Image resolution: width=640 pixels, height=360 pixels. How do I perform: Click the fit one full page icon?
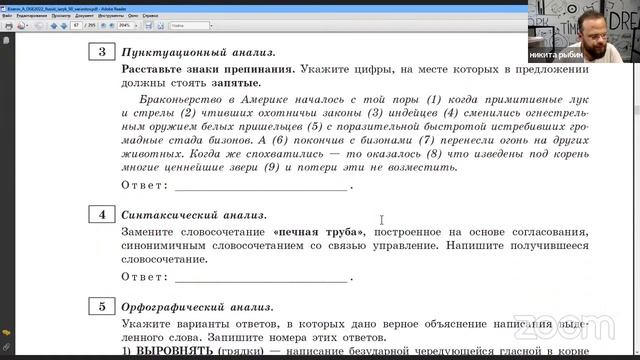[160, 26]
